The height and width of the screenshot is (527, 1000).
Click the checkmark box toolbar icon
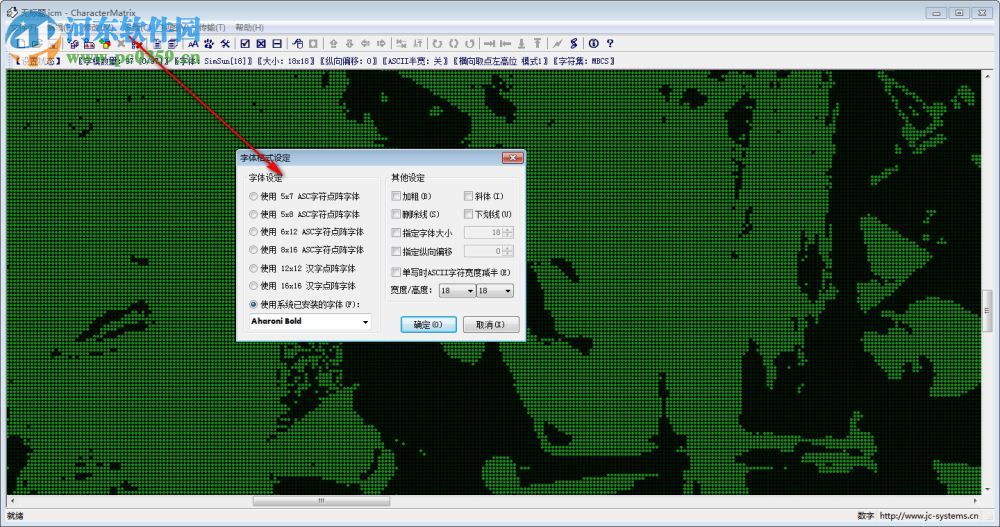tap(245, 43)
